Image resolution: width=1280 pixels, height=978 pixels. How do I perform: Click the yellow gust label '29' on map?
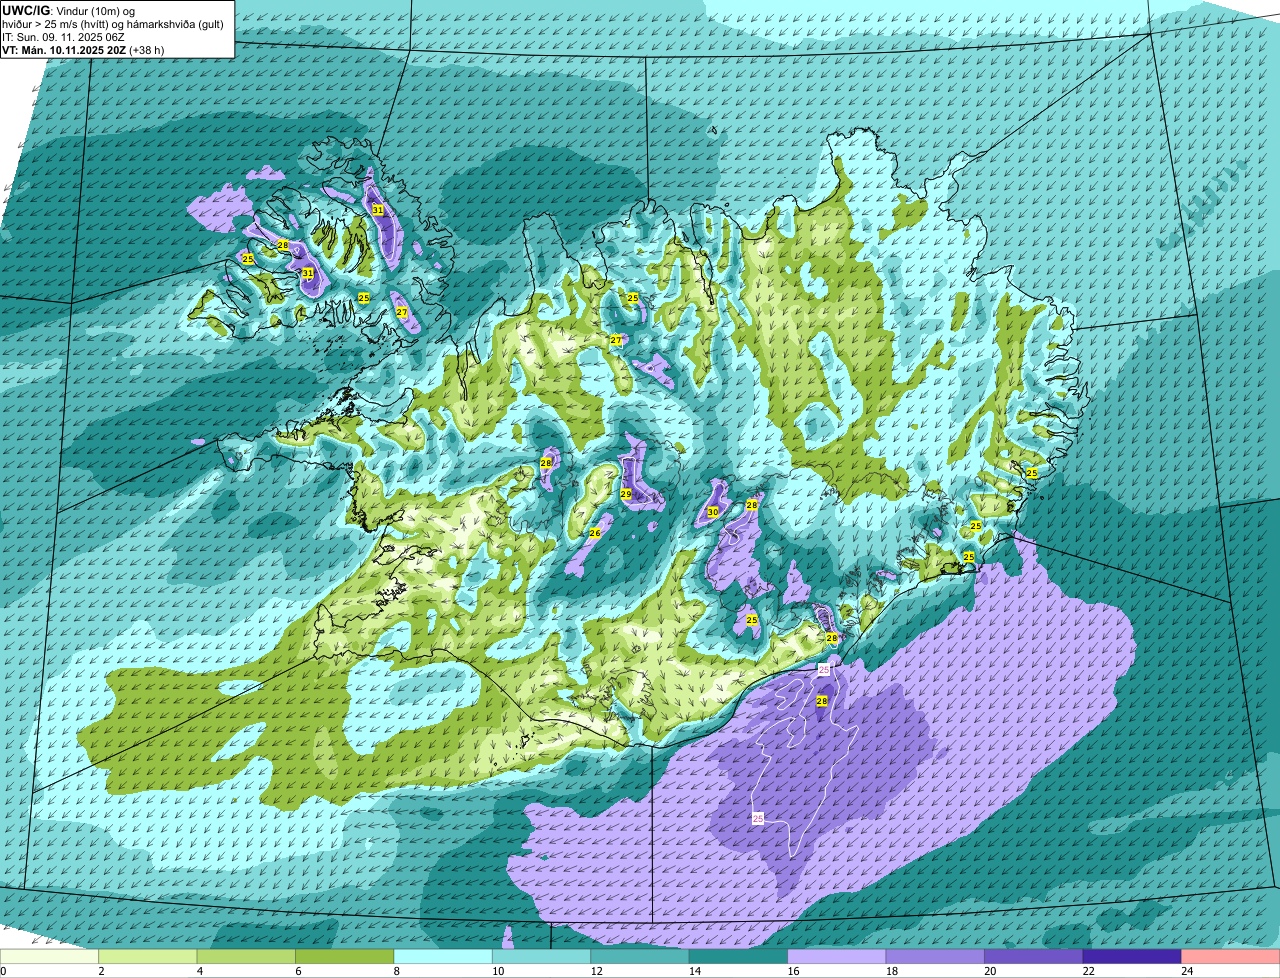coord(626,494)
